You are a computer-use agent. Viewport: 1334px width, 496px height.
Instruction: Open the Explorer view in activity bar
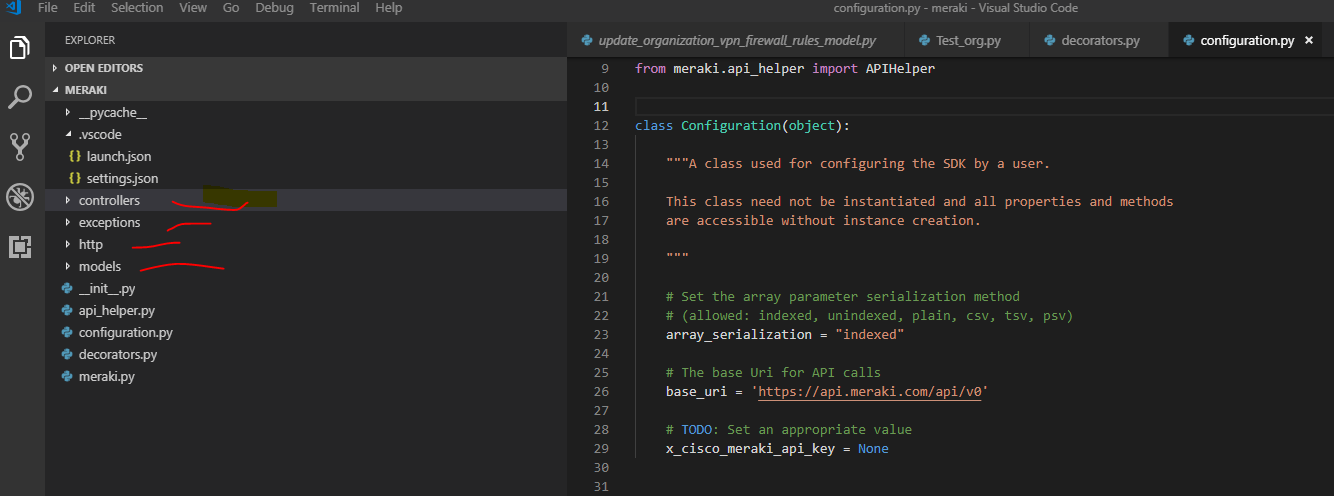tap(20, 47)
